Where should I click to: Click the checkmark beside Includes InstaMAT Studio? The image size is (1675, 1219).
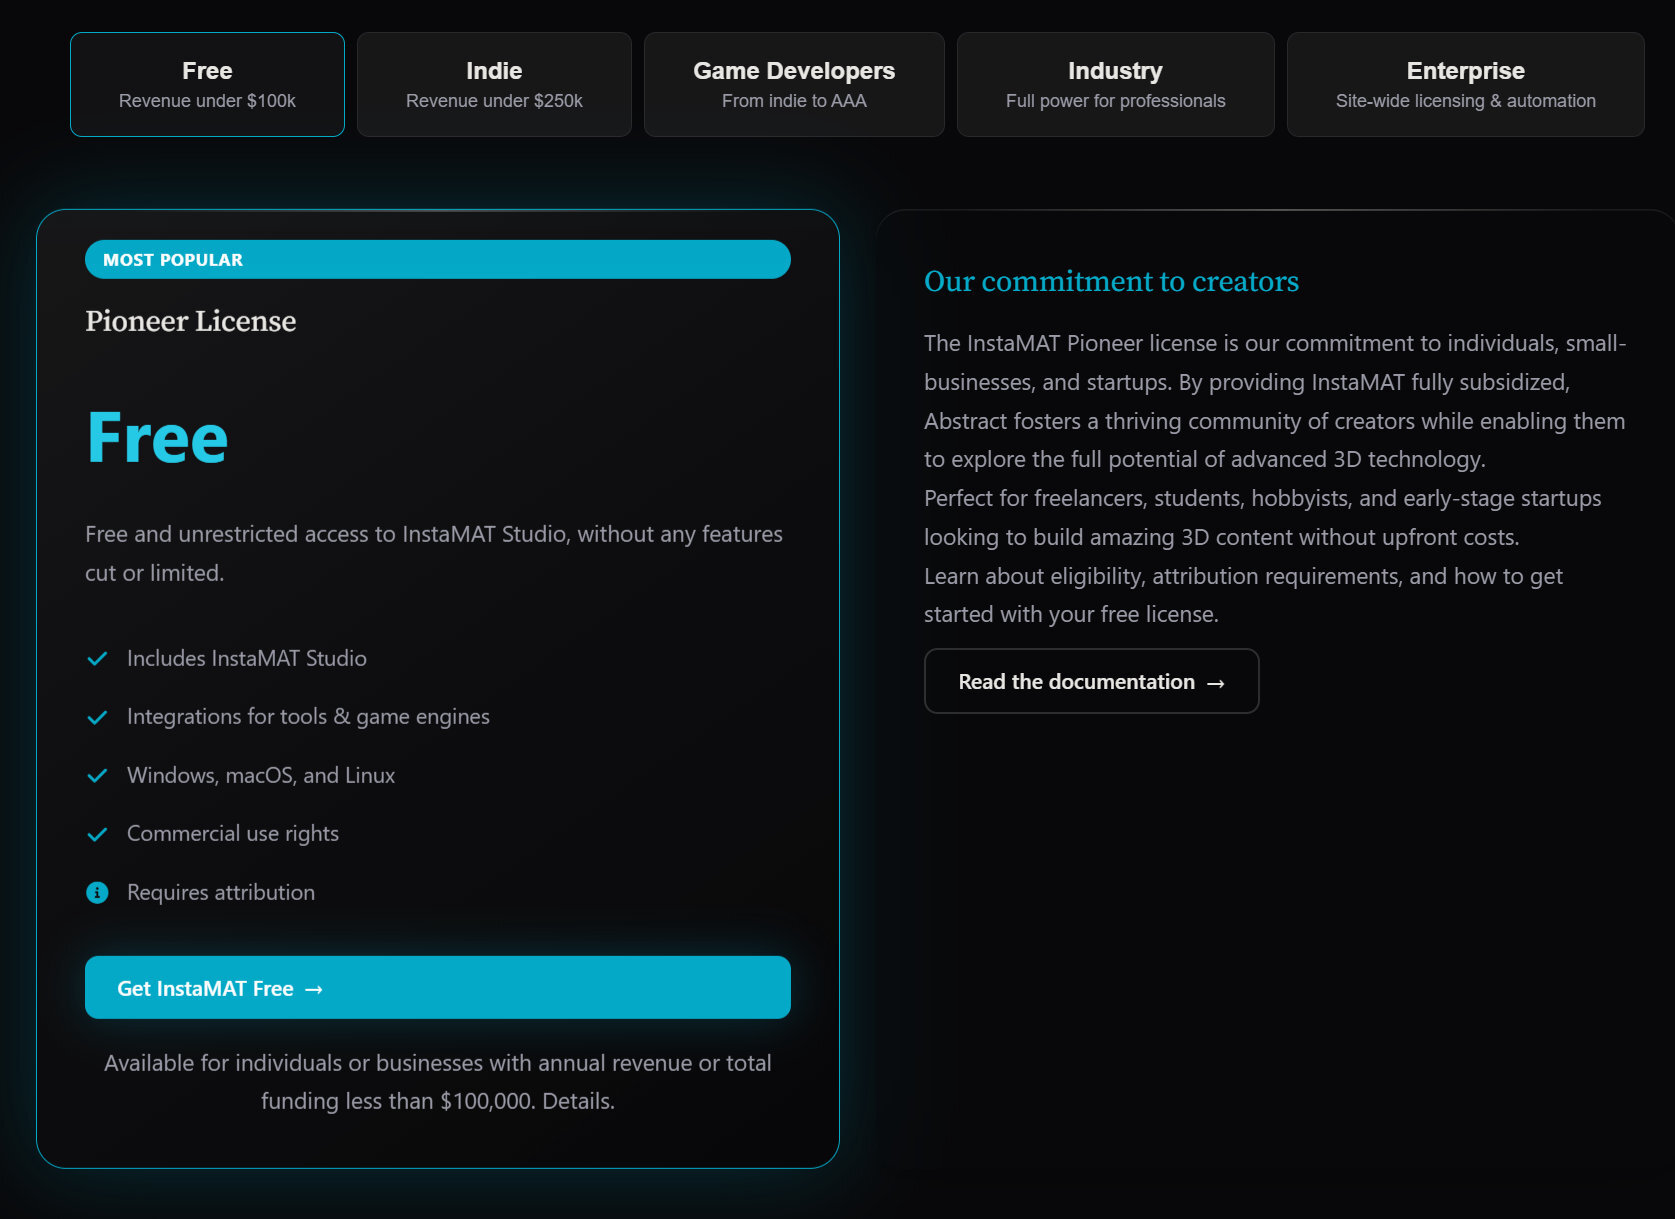97,659
